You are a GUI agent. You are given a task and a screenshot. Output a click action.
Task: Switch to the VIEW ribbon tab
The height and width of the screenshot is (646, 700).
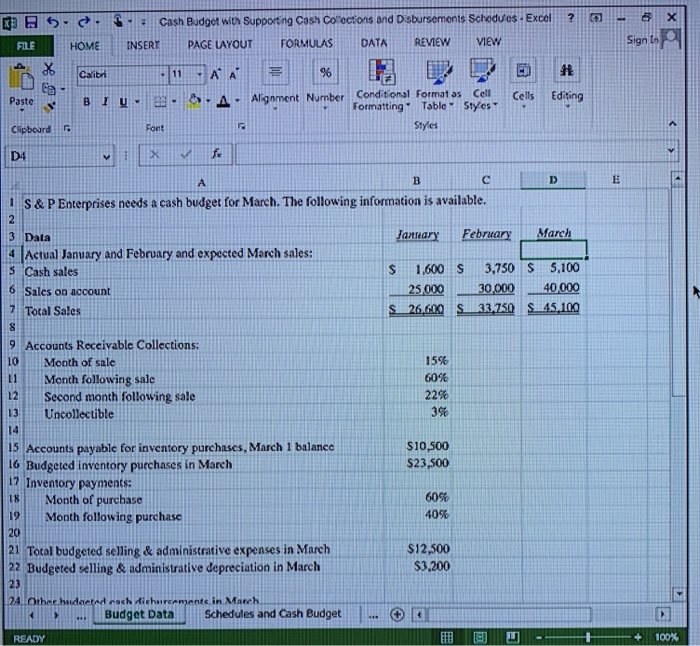[488, 42]
